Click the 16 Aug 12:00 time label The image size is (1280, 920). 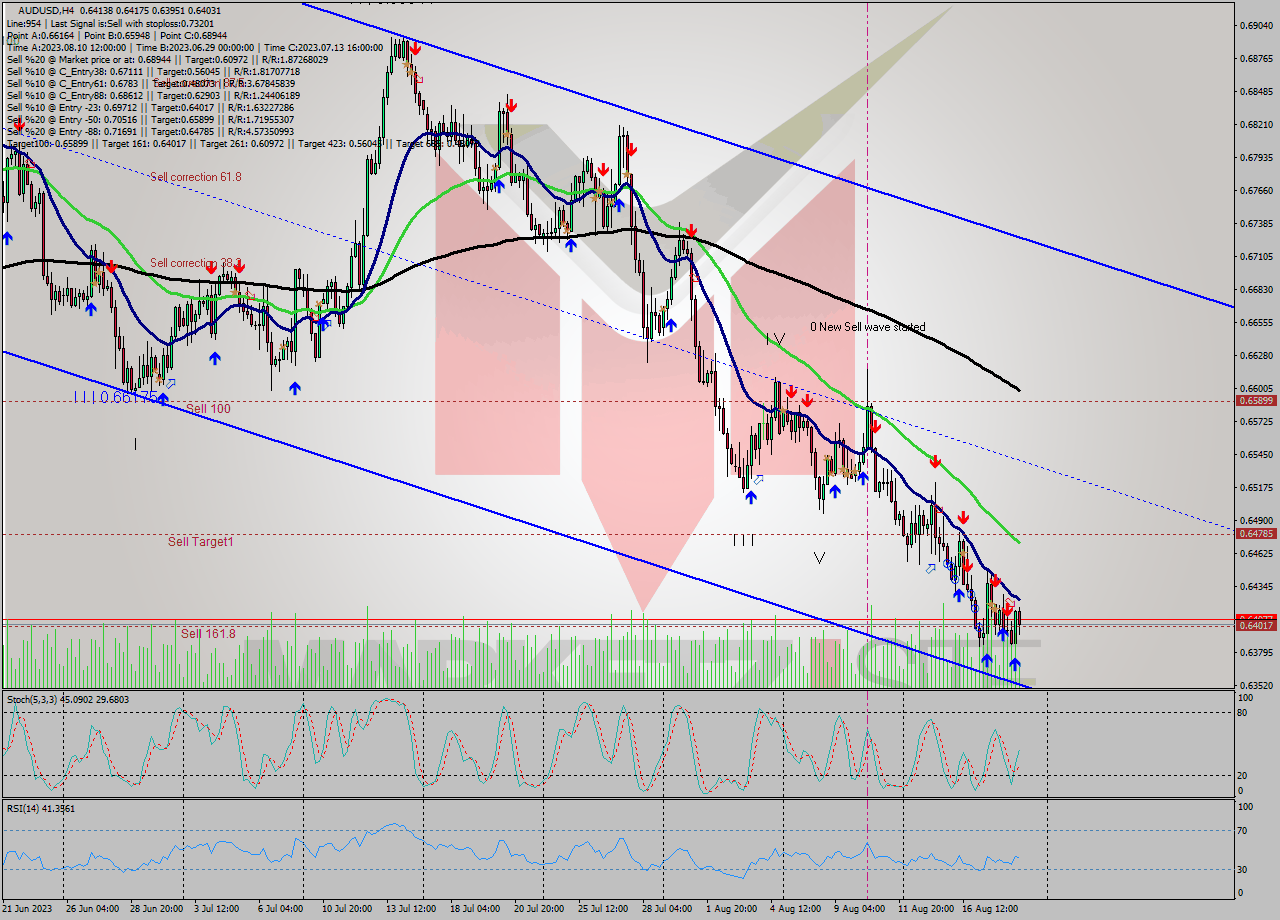[988, 909]
